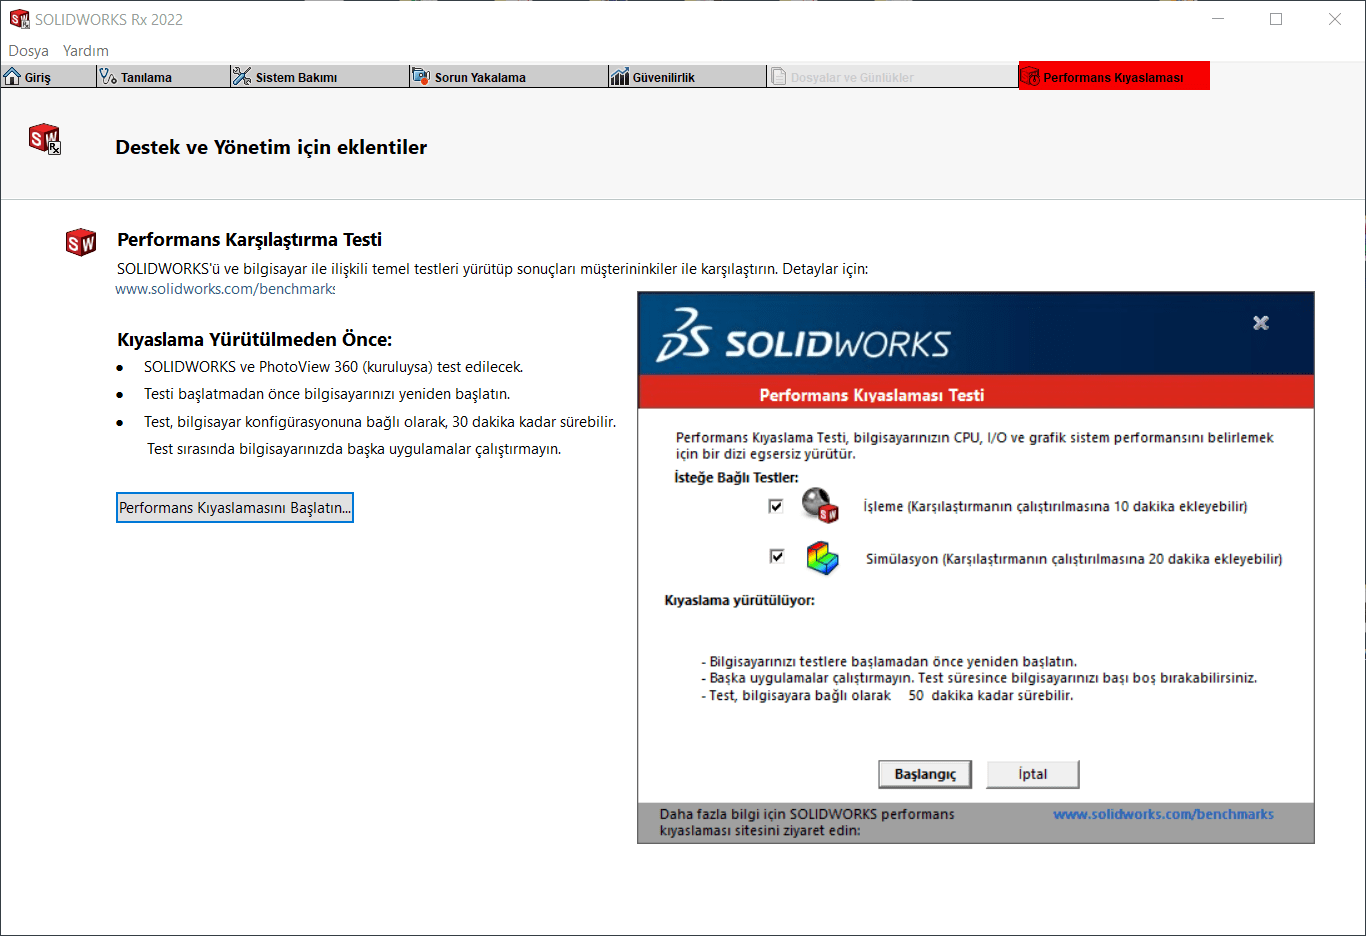Maximize the SOLIDWORKS Rx window

click(x=1276, y=19)
